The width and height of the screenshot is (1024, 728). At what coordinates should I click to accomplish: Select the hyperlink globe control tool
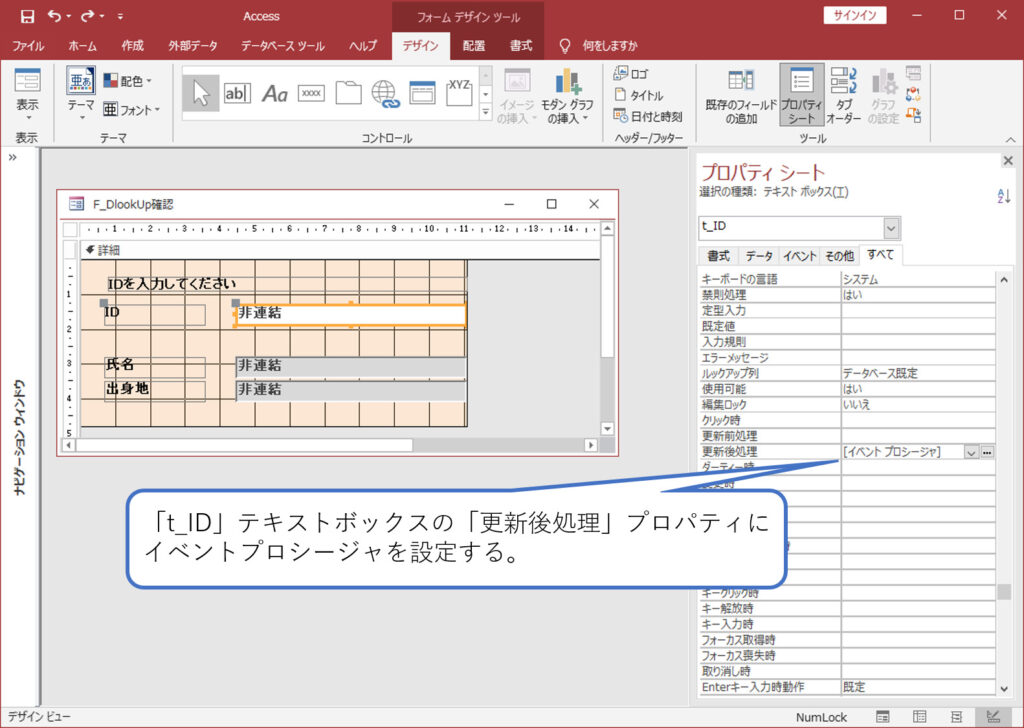385,93
